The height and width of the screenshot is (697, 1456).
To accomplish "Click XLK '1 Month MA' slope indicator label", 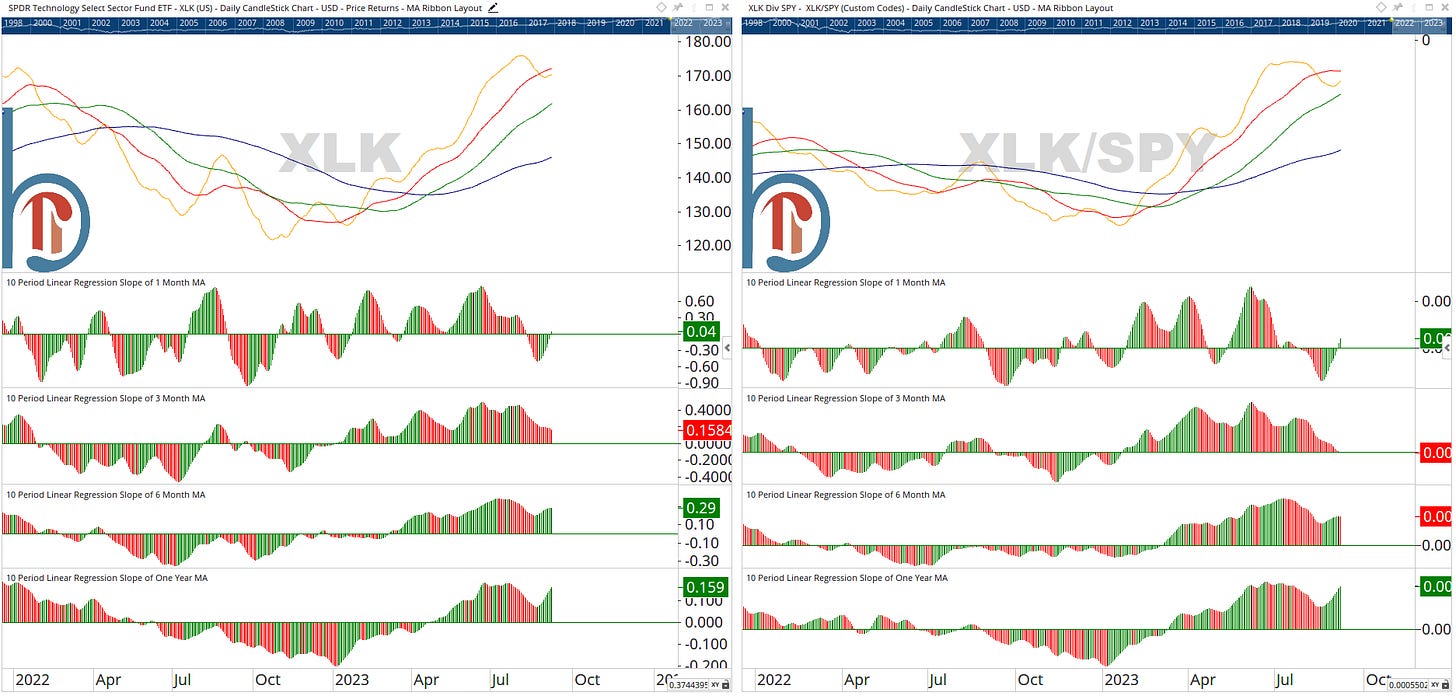I will pyautogui.click(x=105, y=283).
